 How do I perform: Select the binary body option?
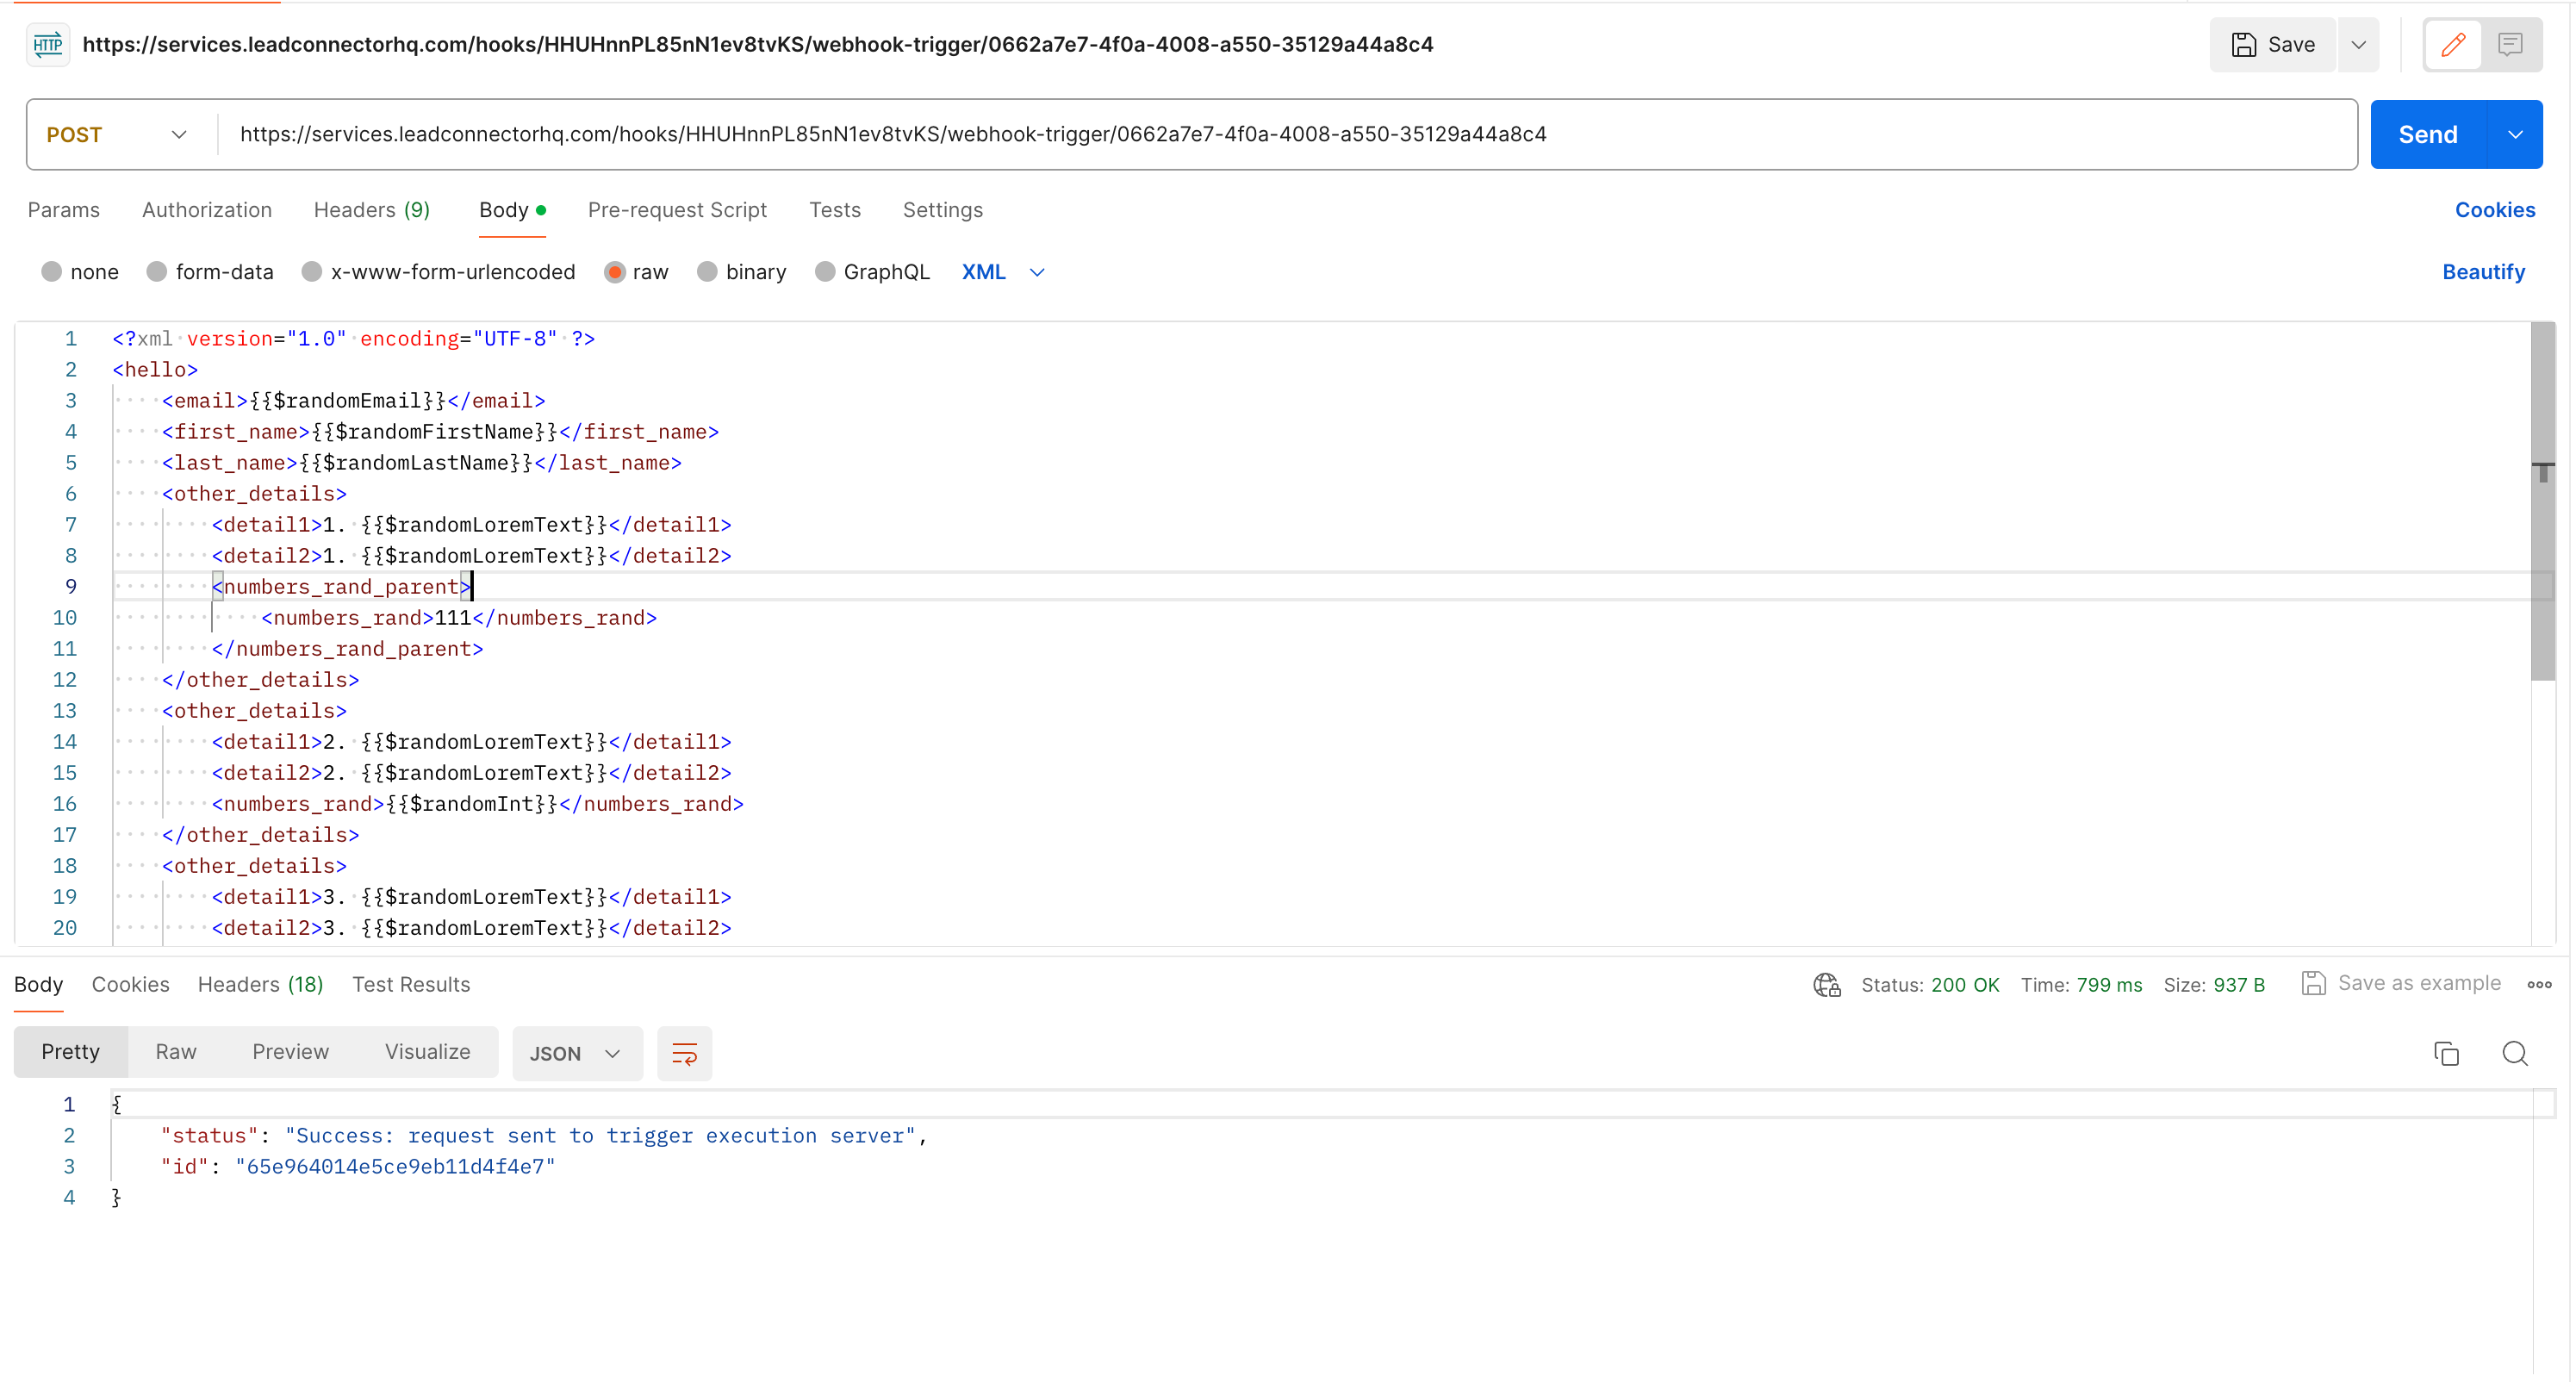point(707,272)
